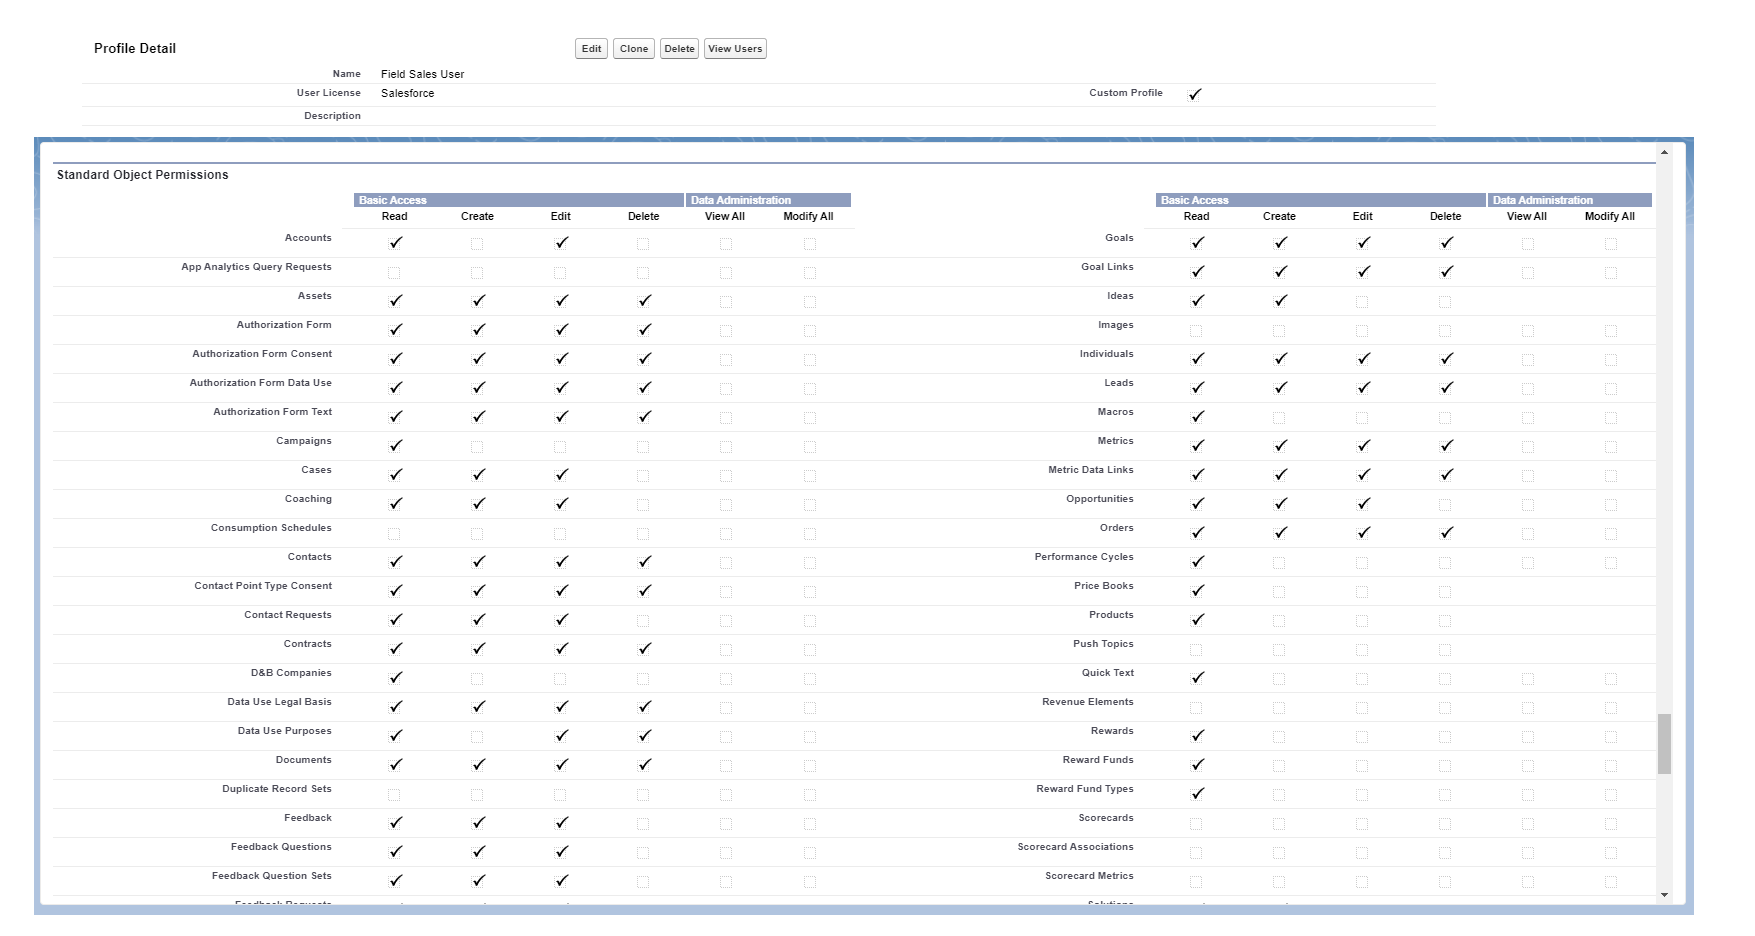Enable Duplicate Record Sets Read
The height and width of the screenshot is (936, 1755).
pyautogui.click(x=394, y=795)
